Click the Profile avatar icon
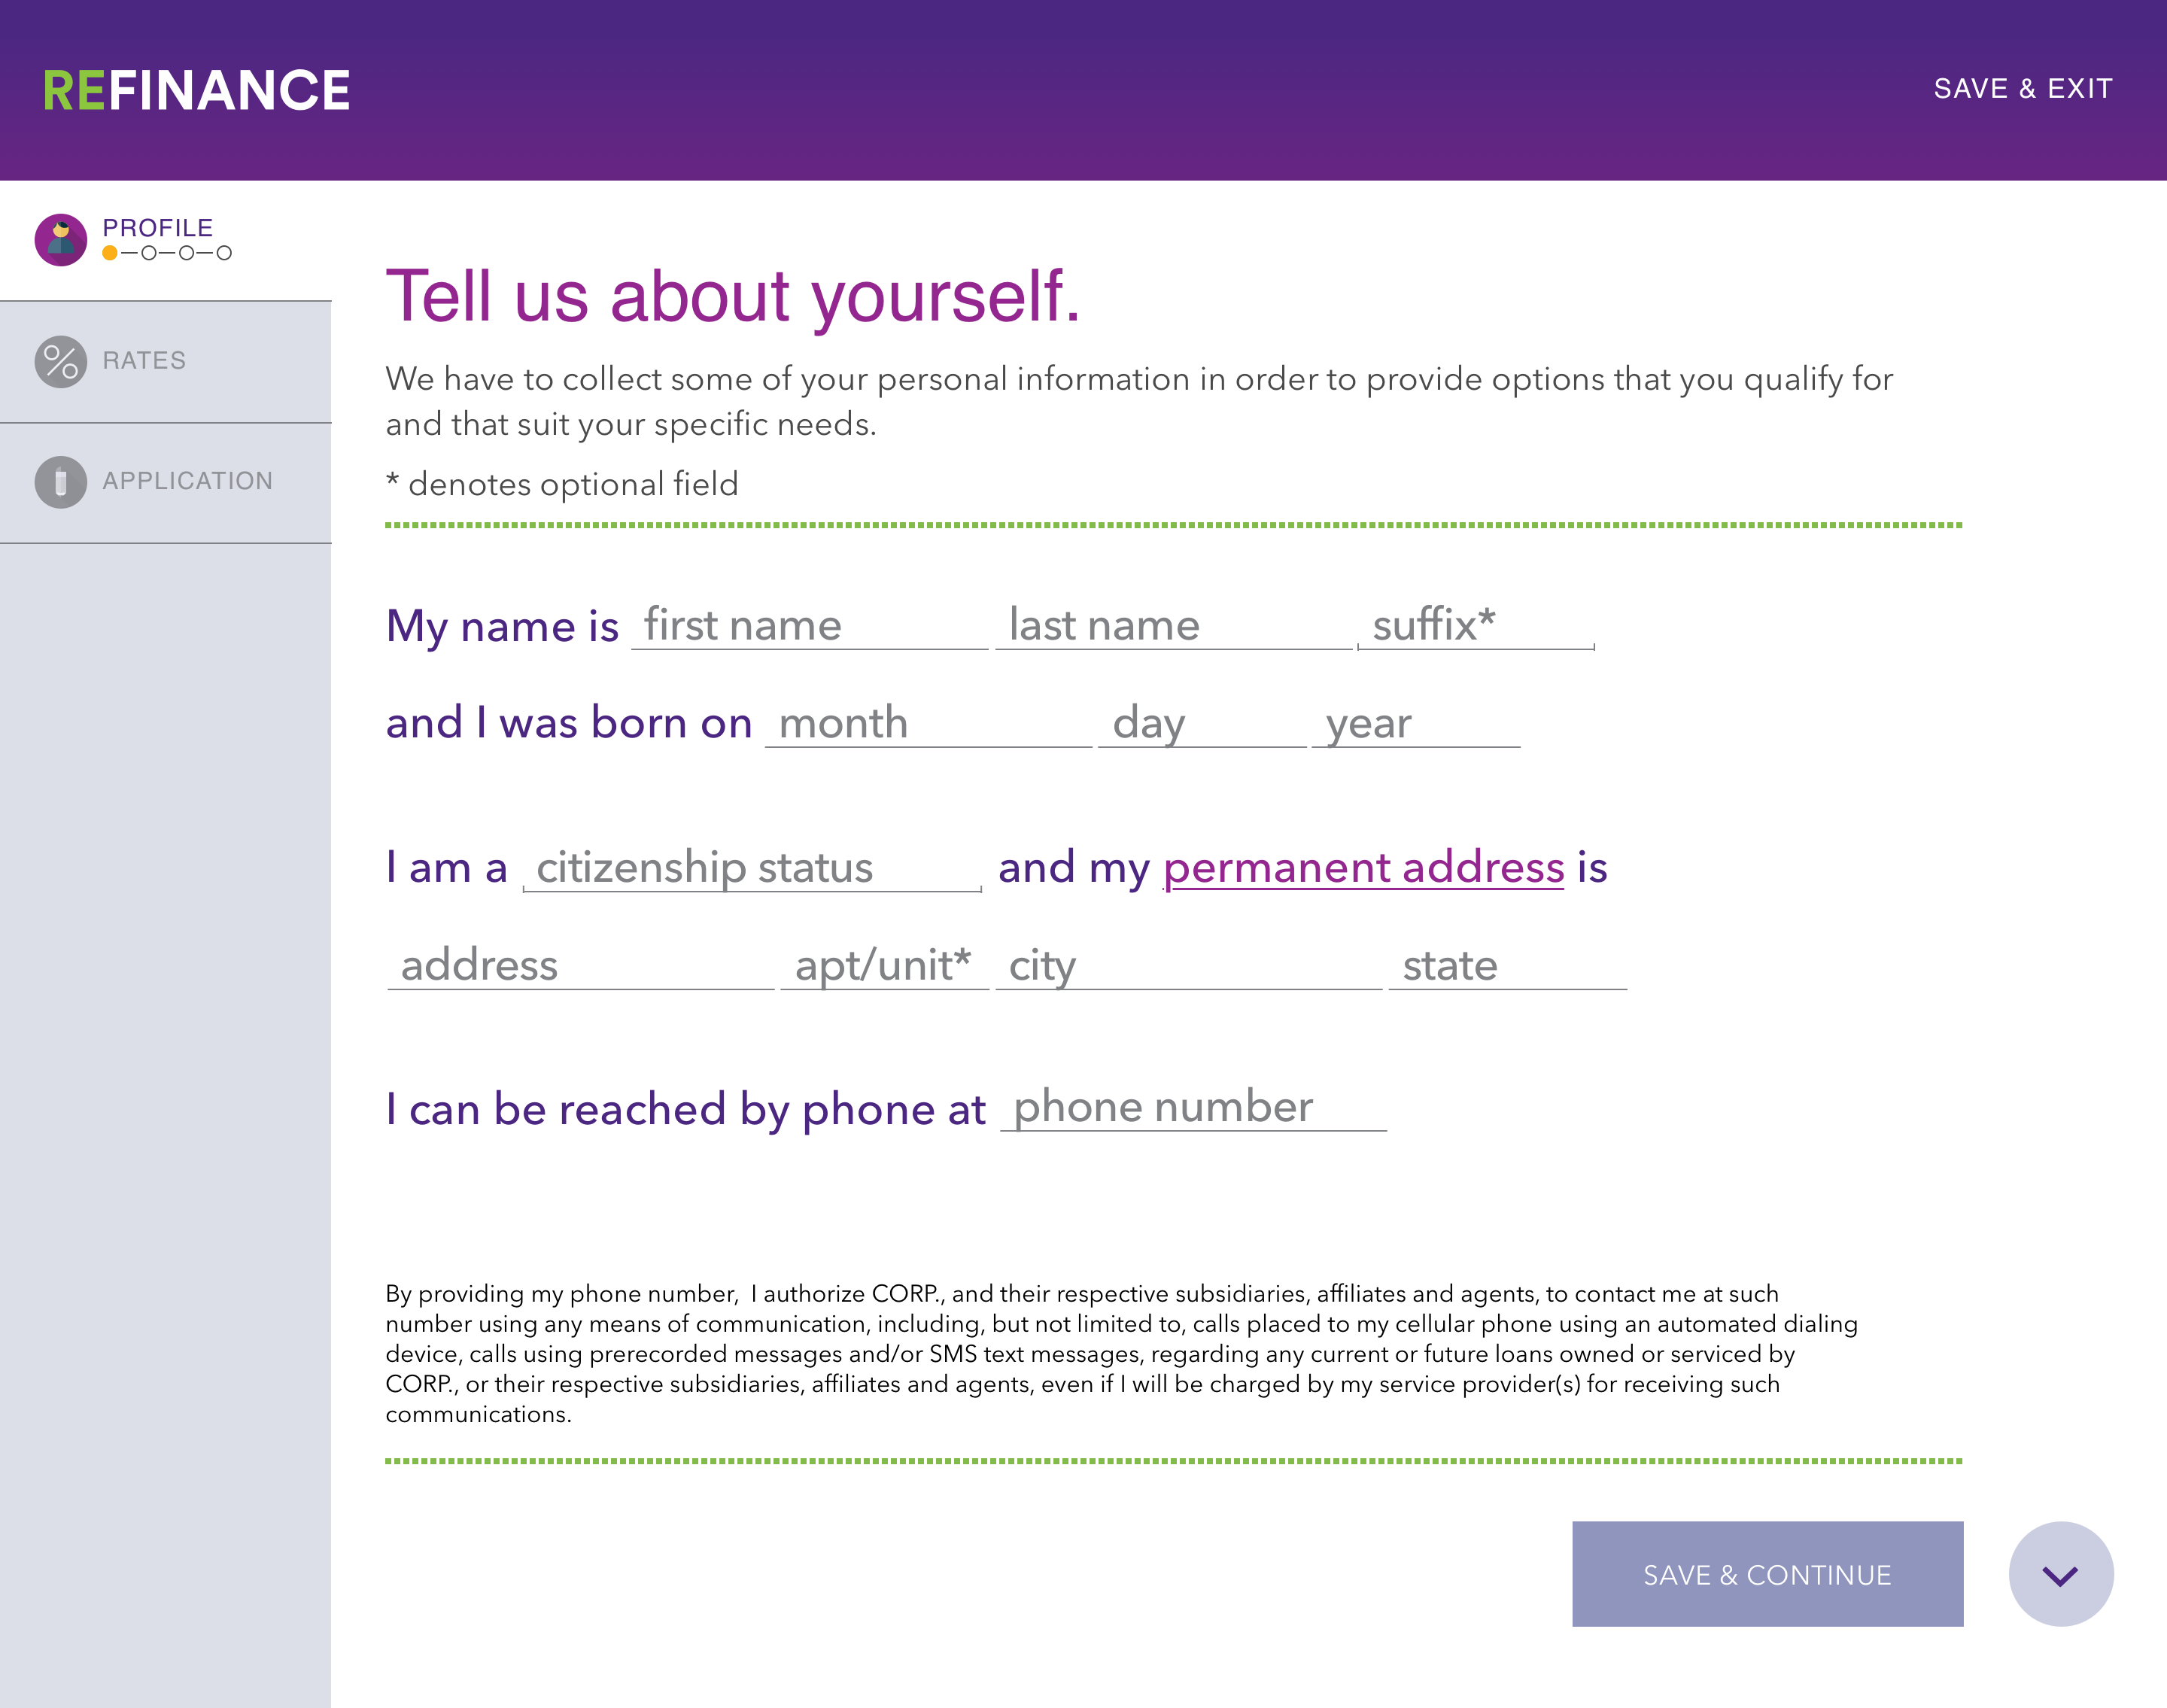The width and height of the screenshot is (2167, 1708). coord(61,240)
